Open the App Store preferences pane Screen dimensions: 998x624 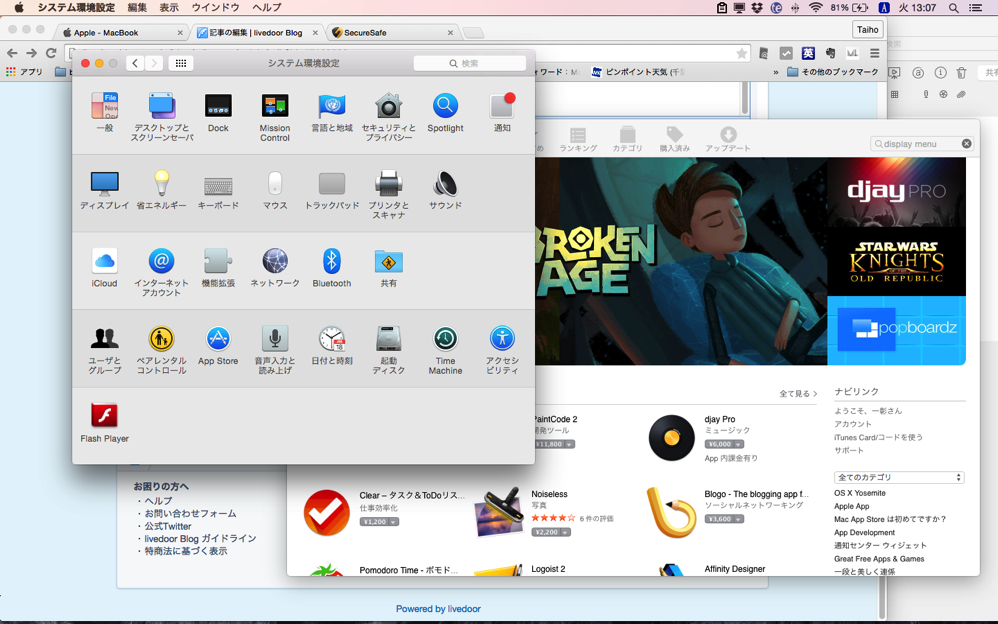click(218, 345)
